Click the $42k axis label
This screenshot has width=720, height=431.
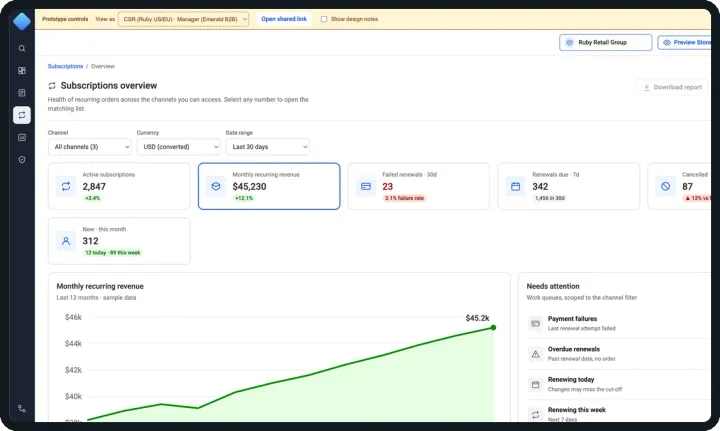[x=73, y=370]
